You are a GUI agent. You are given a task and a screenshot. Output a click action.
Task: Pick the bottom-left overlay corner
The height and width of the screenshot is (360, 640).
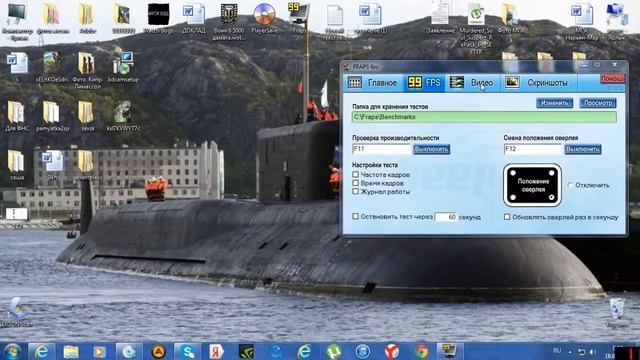[x=513, y=198]
